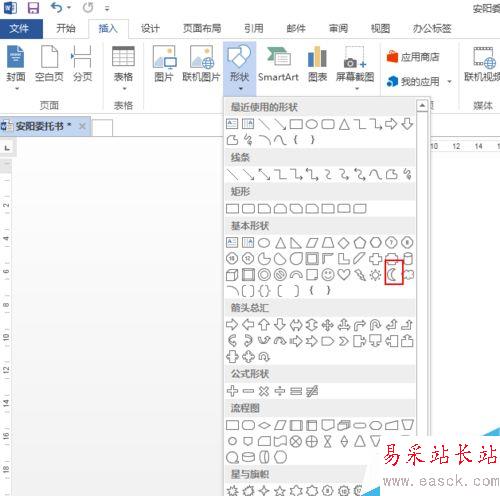Select the donut ring shape in 基本形状
Image resolution: width=500 pixels, height=496 pixels.
pyautogui.click(x=264, y=275)
